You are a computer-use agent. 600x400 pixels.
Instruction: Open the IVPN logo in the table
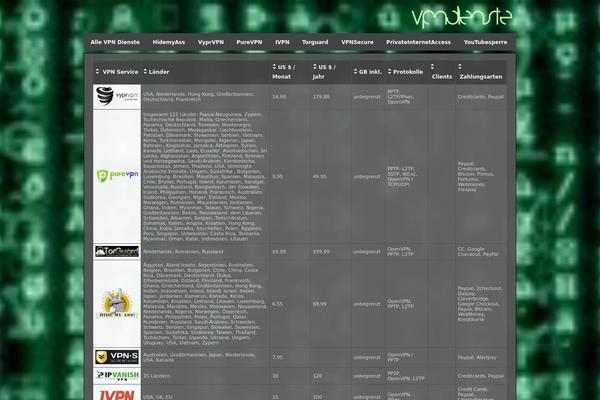coord(117,395)
